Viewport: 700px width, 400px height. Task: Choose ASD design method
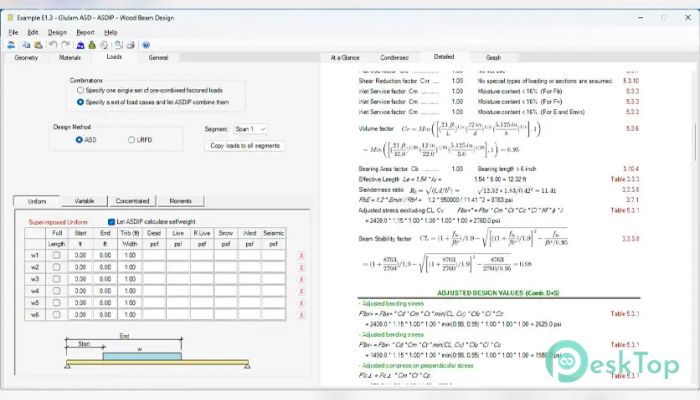[79, 140]
